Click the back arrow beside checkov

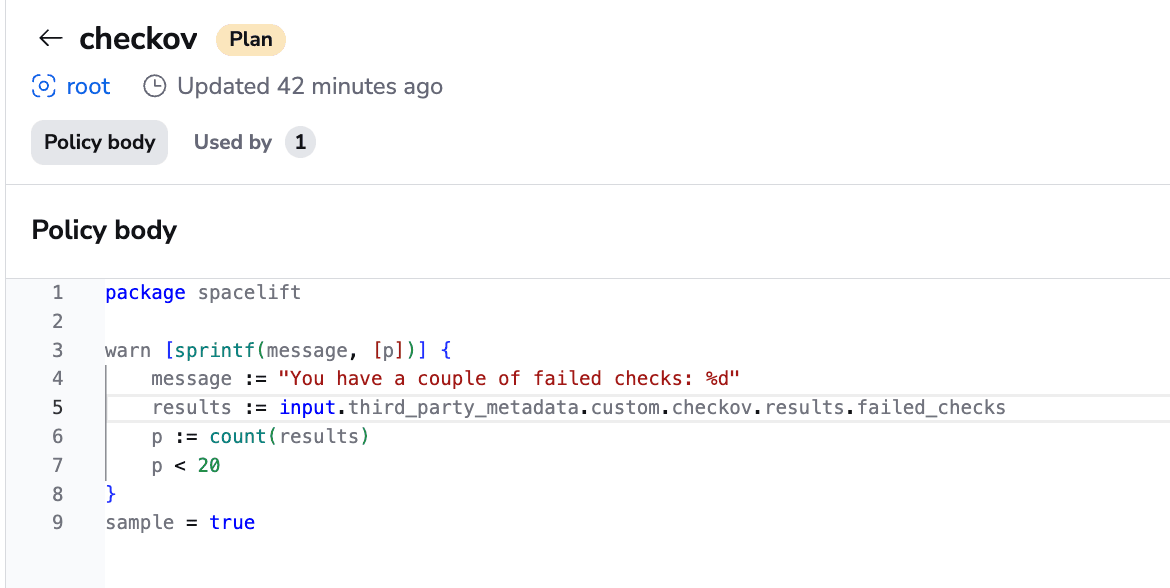pyautogui.click(x=51, y=38)
